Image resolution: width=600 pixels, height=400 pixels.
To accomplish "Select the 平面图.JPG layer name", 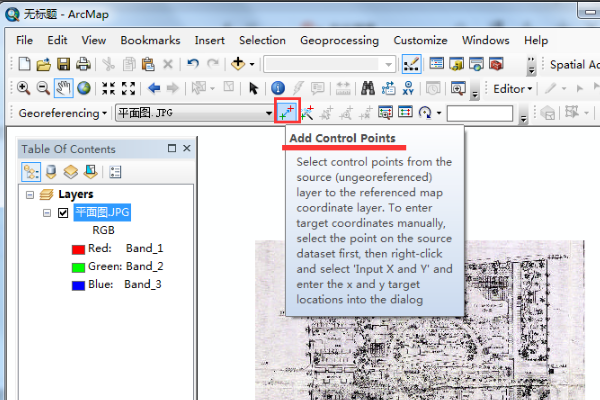I will coord(102,212).
